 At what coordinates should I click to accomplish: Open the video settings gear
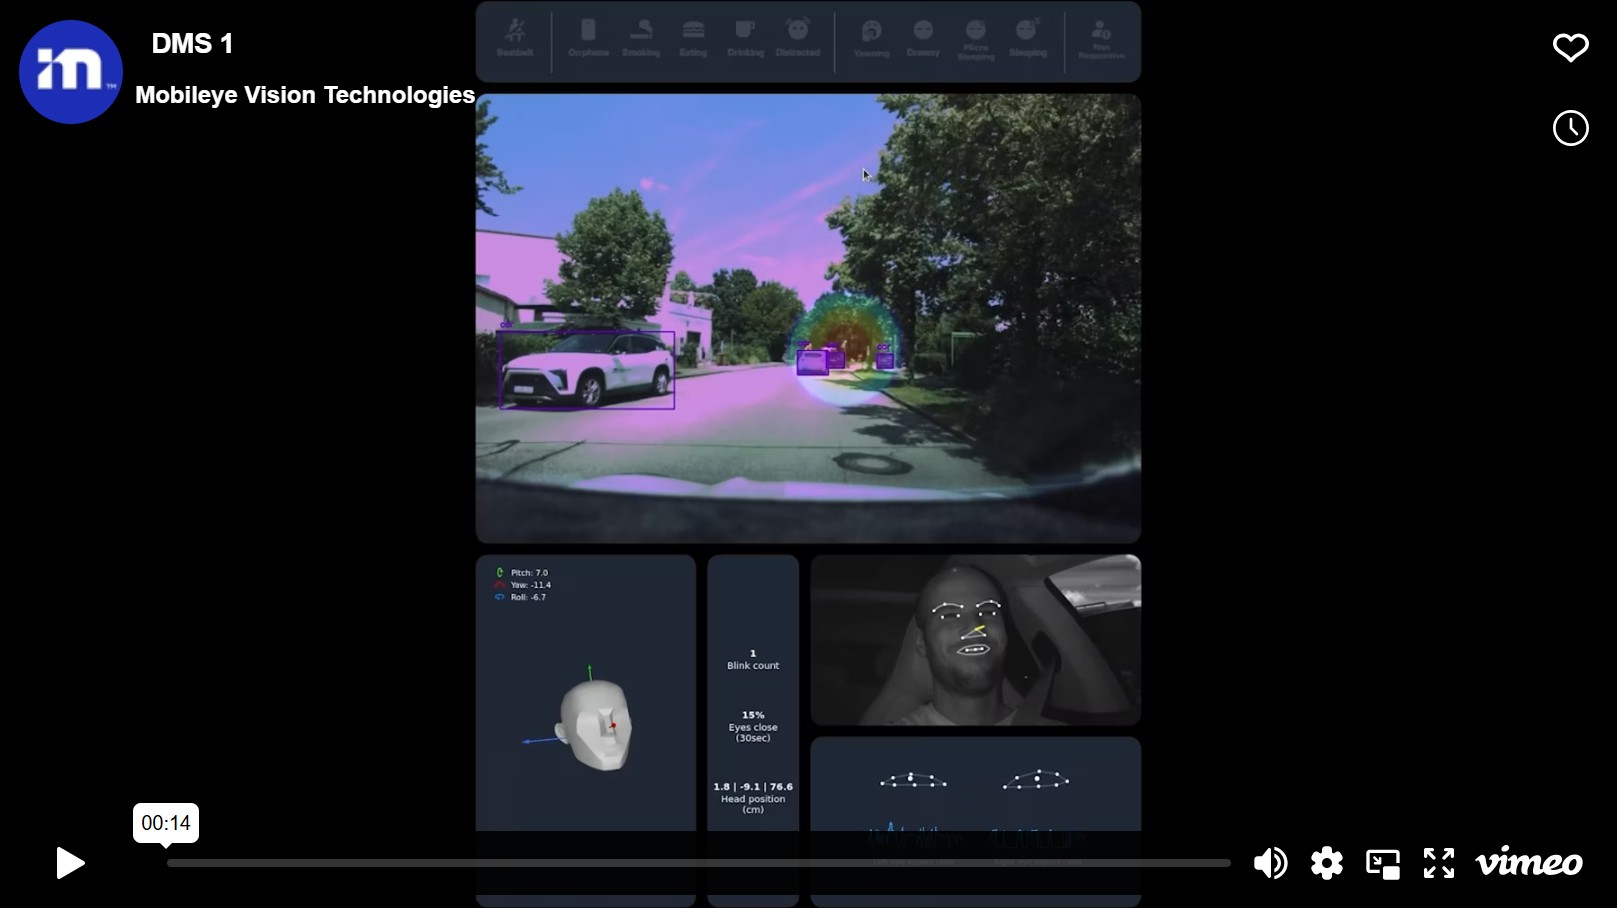(x=1326, y=863)
